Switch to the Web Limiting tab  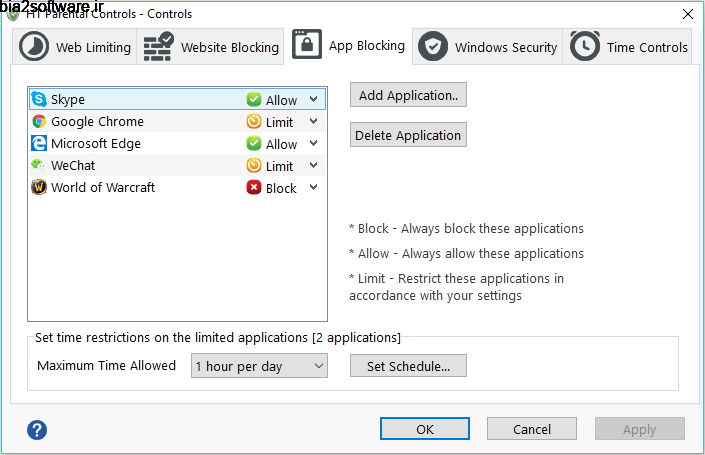click(x=77, y=47)
